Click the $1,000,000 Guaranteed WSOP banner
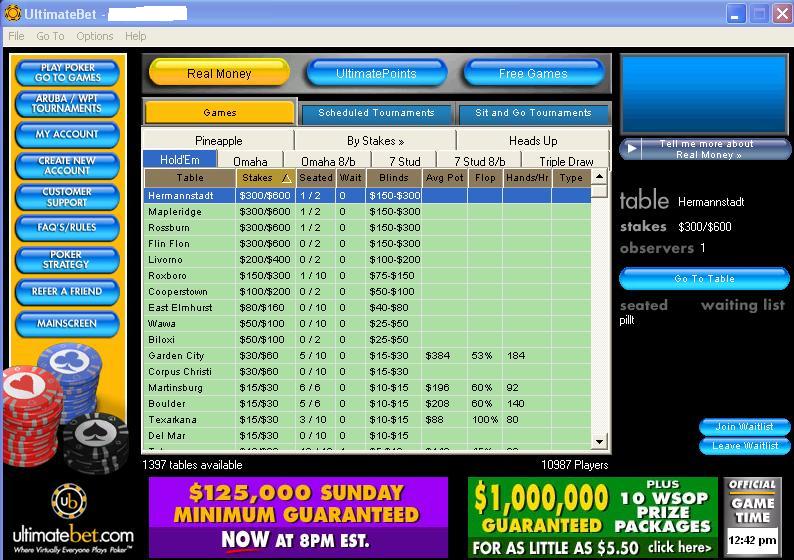 (593, 517)
